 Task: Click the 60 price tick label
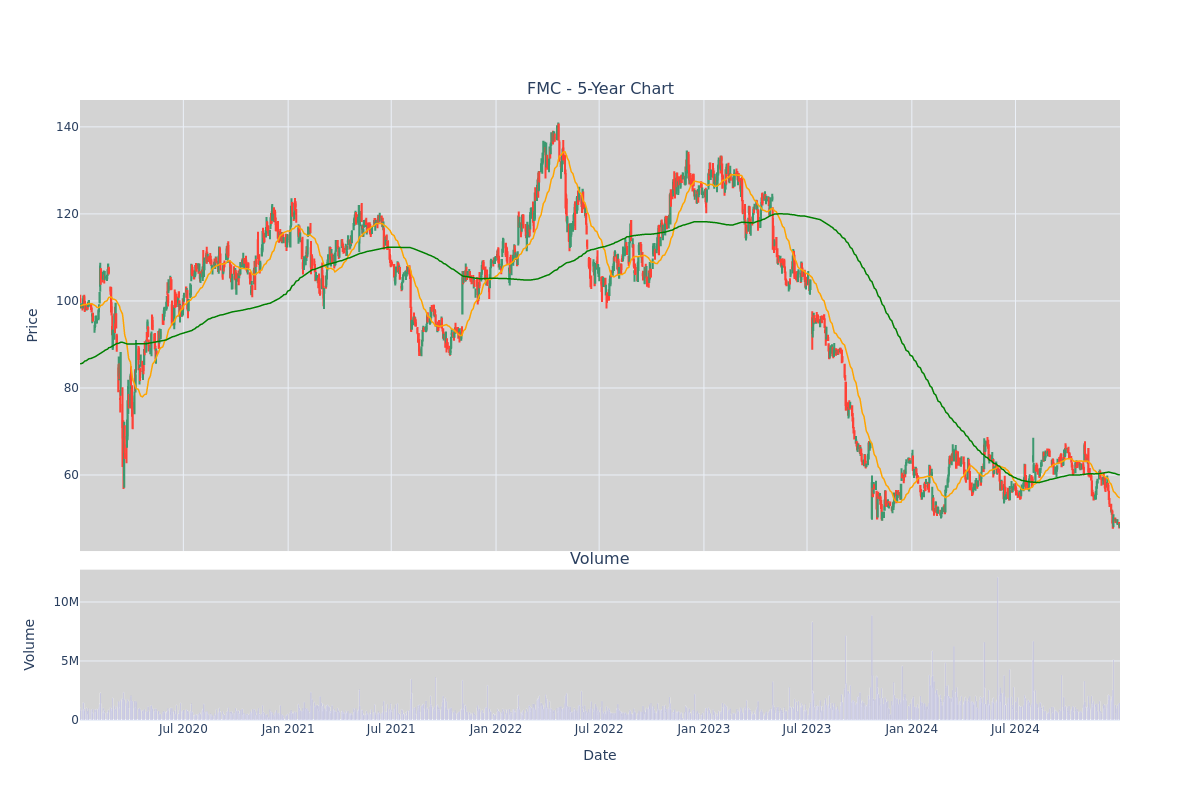(71, 475)
